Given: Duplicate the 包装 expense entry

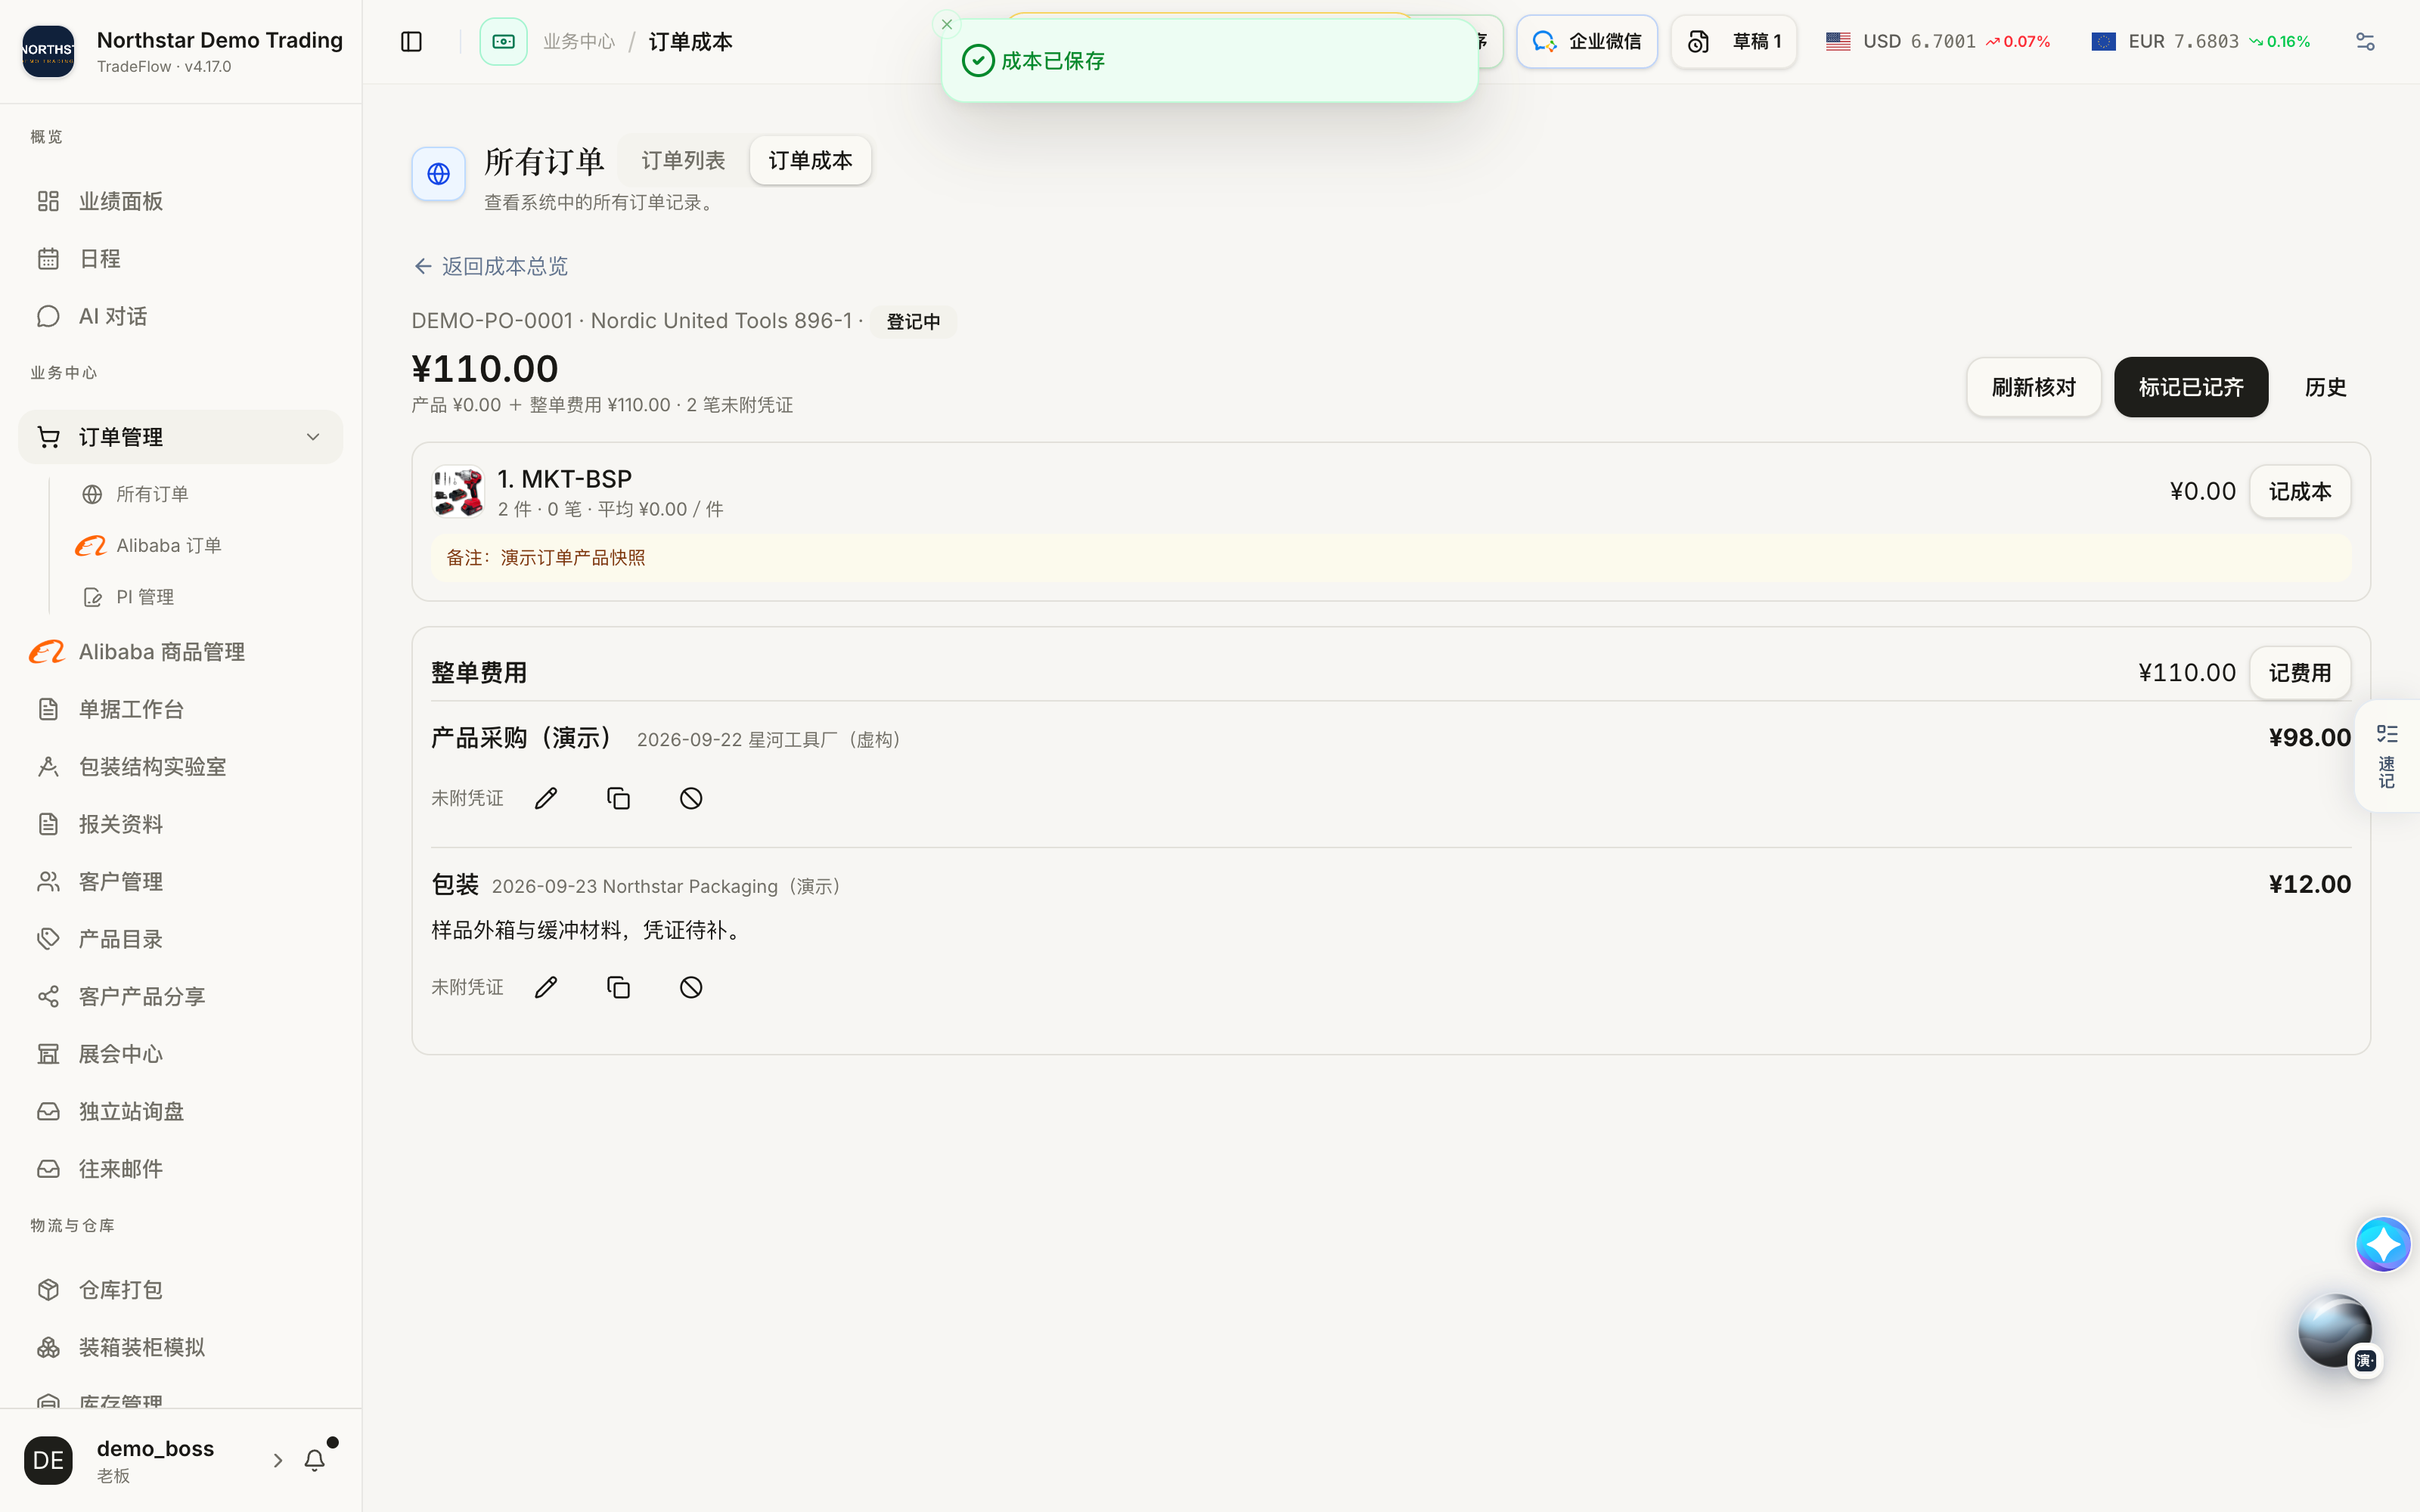Looking at the screenshot, I should [618, 987].
